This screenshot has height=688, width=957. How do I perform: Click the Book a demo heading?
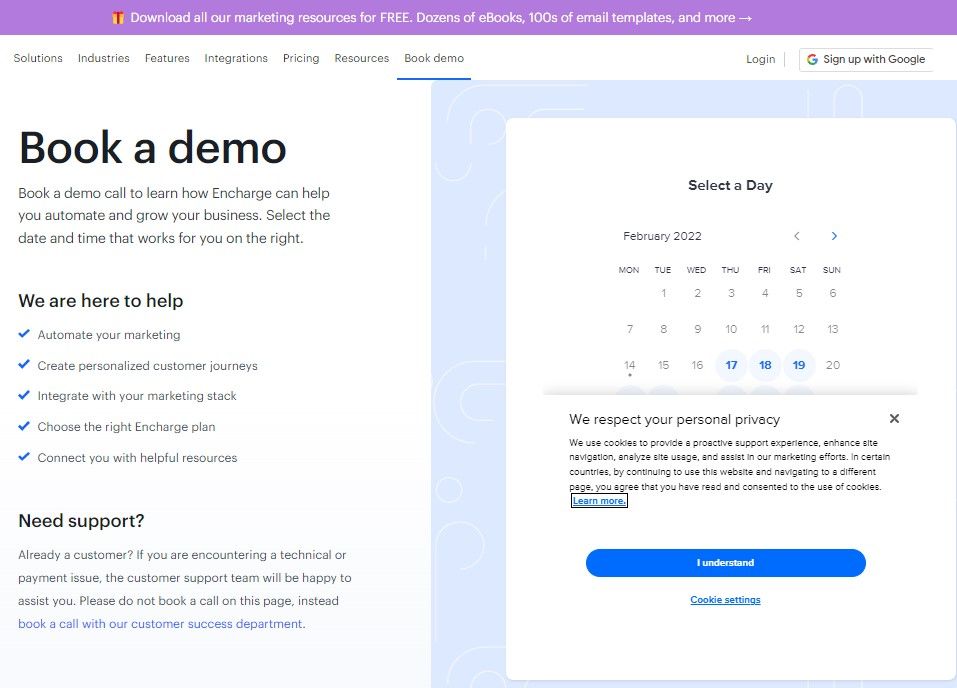pyautogui.click(x=153, y=148)
